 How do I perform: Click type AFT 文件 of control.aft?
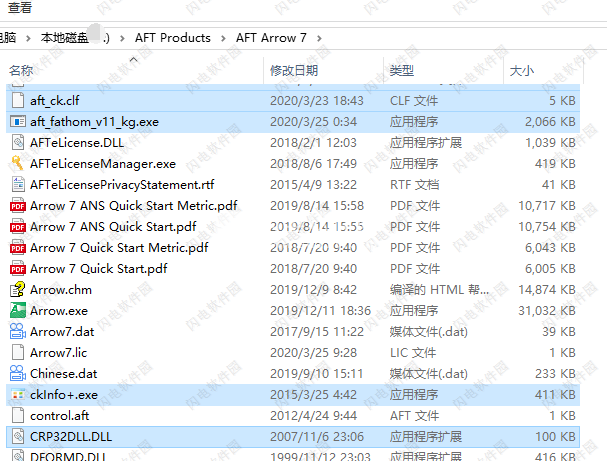(x=414, y=416)
